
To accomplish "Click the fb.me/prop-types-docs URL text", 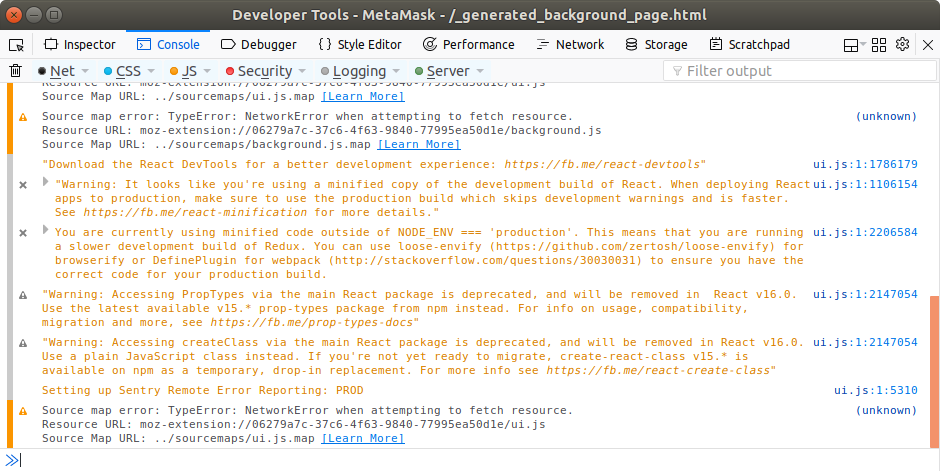I will [311, 322].
